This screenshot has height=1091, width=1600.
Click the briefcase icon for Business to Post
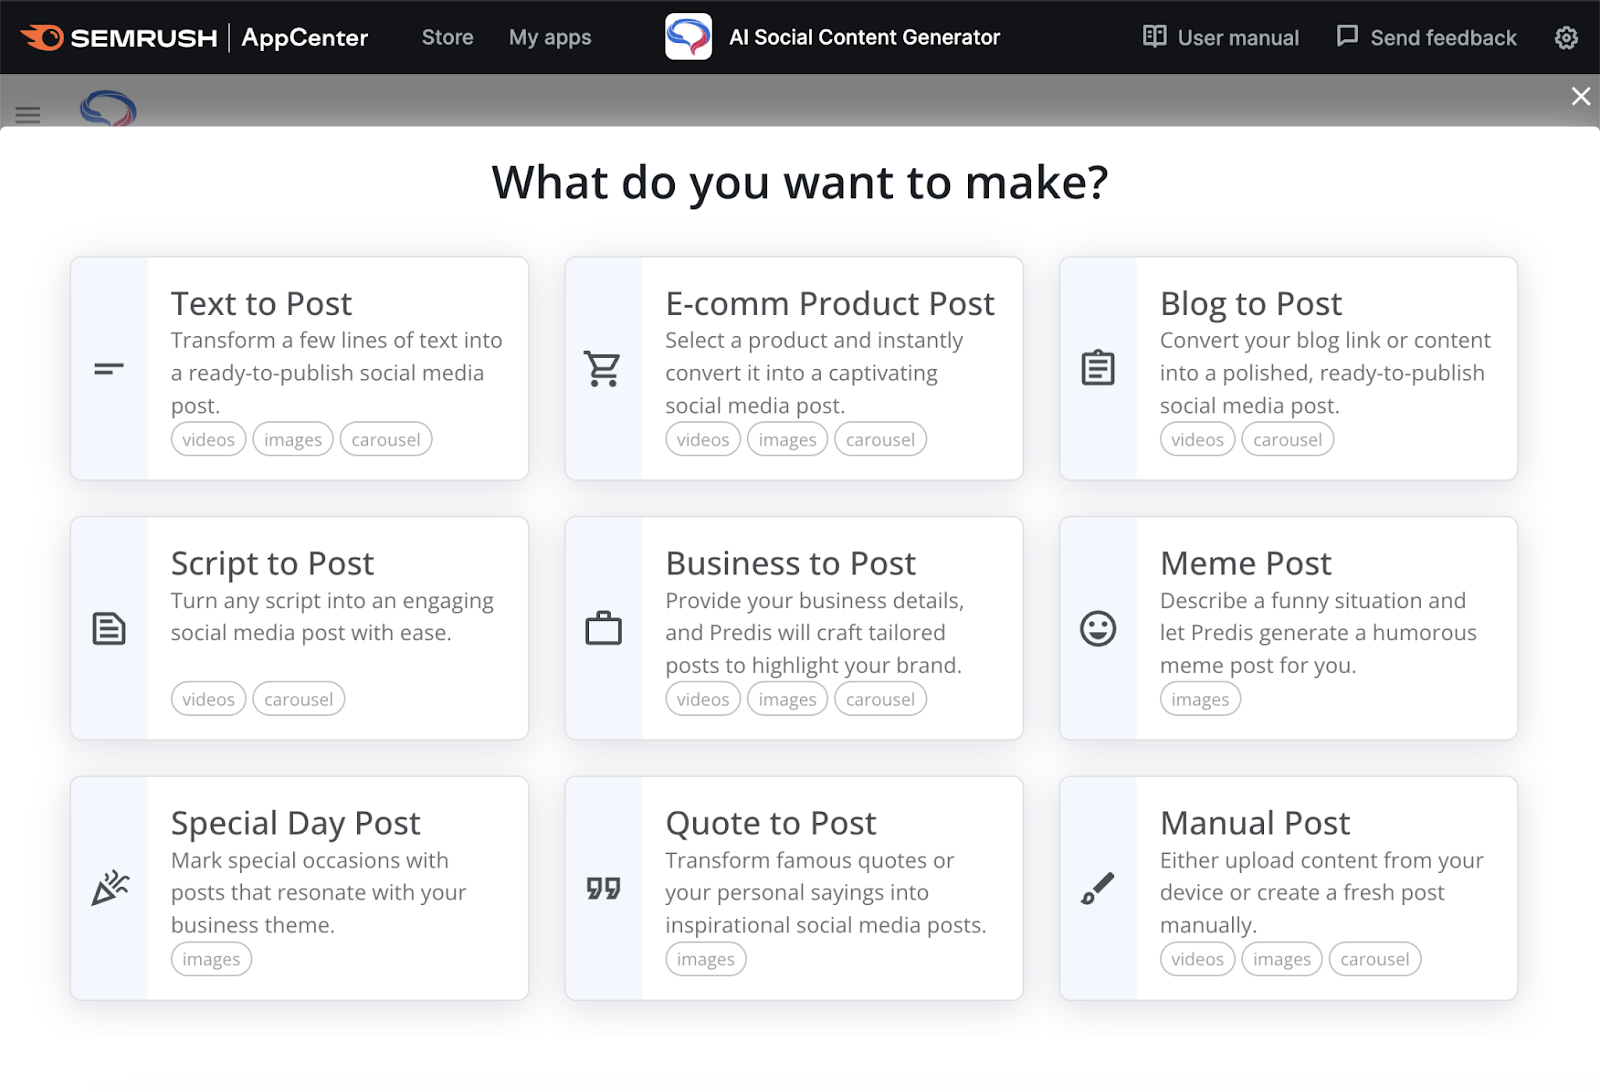point(602,628)
